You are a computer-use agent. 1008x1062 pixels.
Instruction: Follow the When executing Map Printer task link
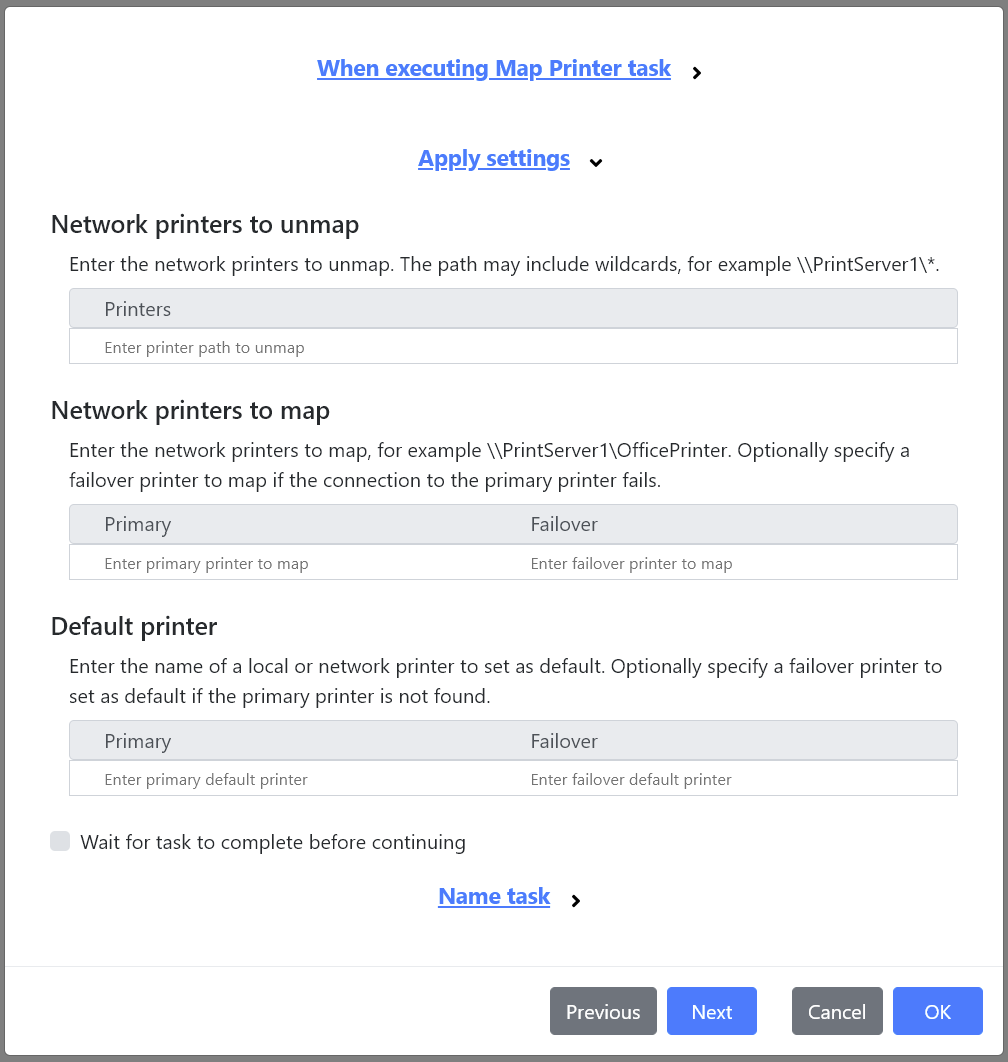[x=494, y=68]
